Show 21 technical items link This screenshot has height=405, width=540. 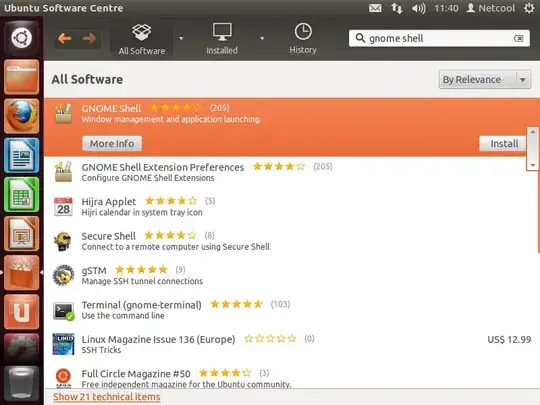coord(107,397)
